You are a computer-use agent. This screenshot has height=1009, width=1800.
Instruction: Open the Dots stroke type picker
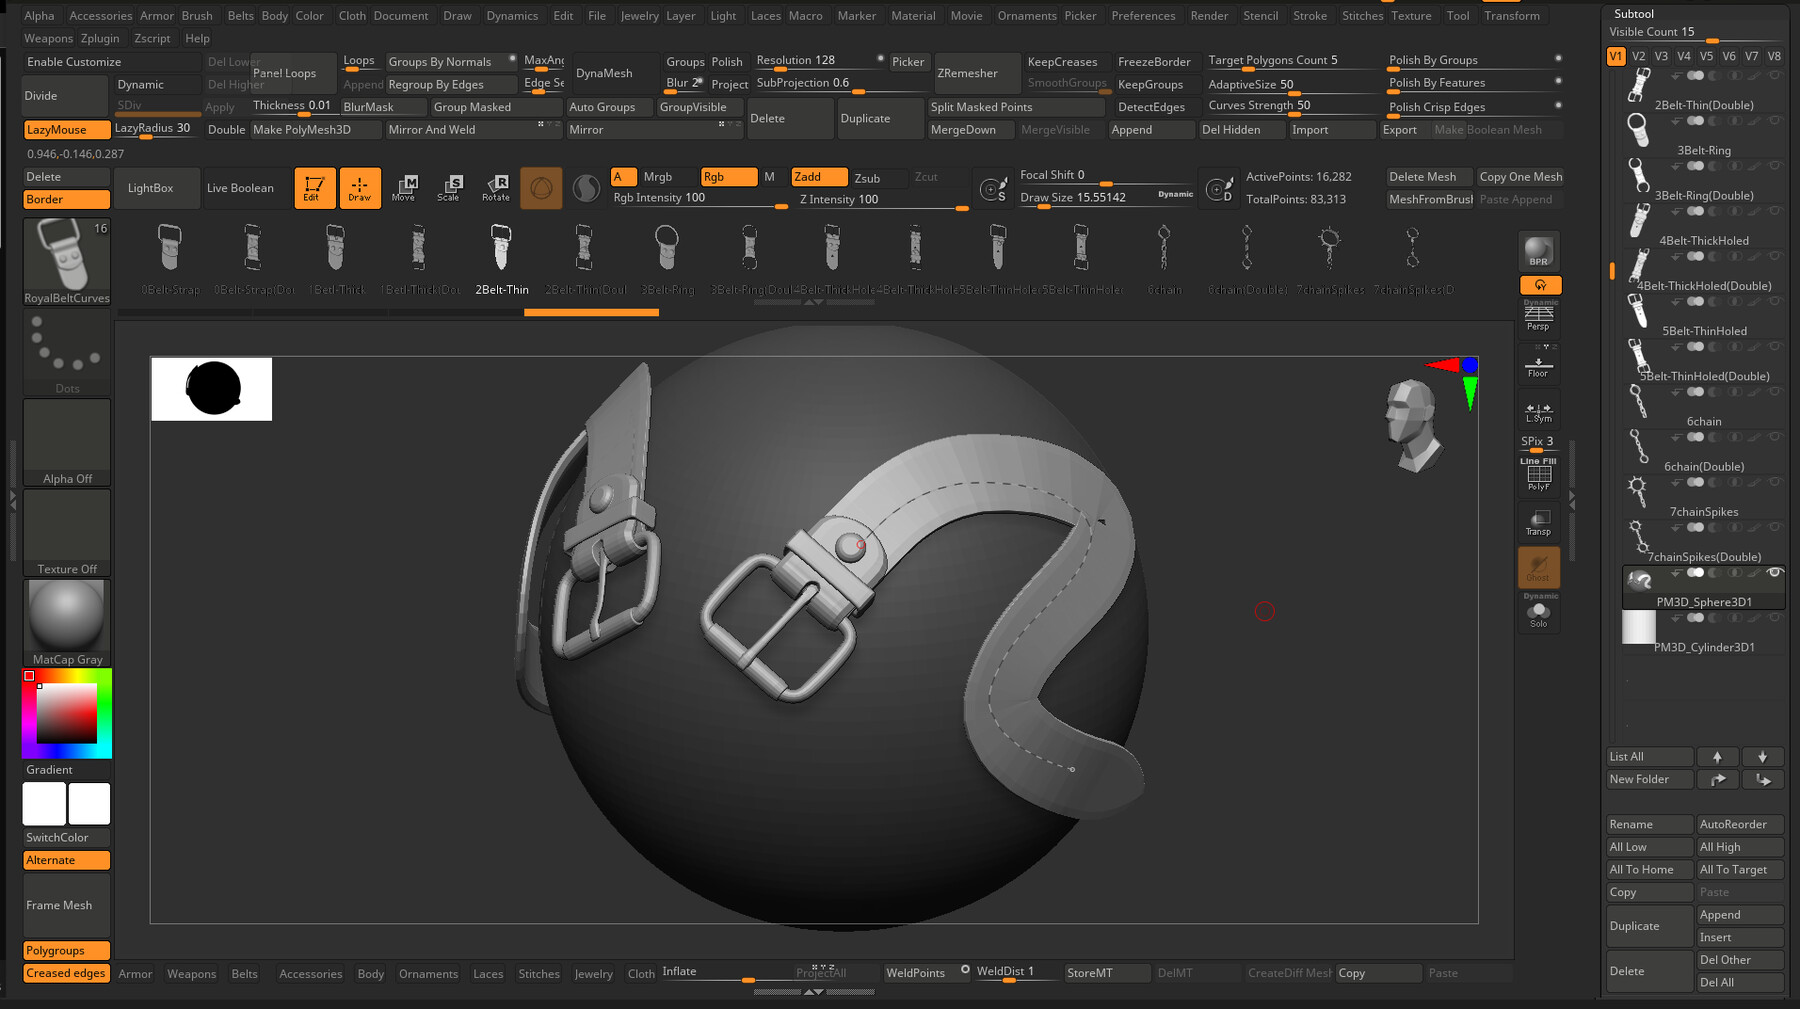67,352
